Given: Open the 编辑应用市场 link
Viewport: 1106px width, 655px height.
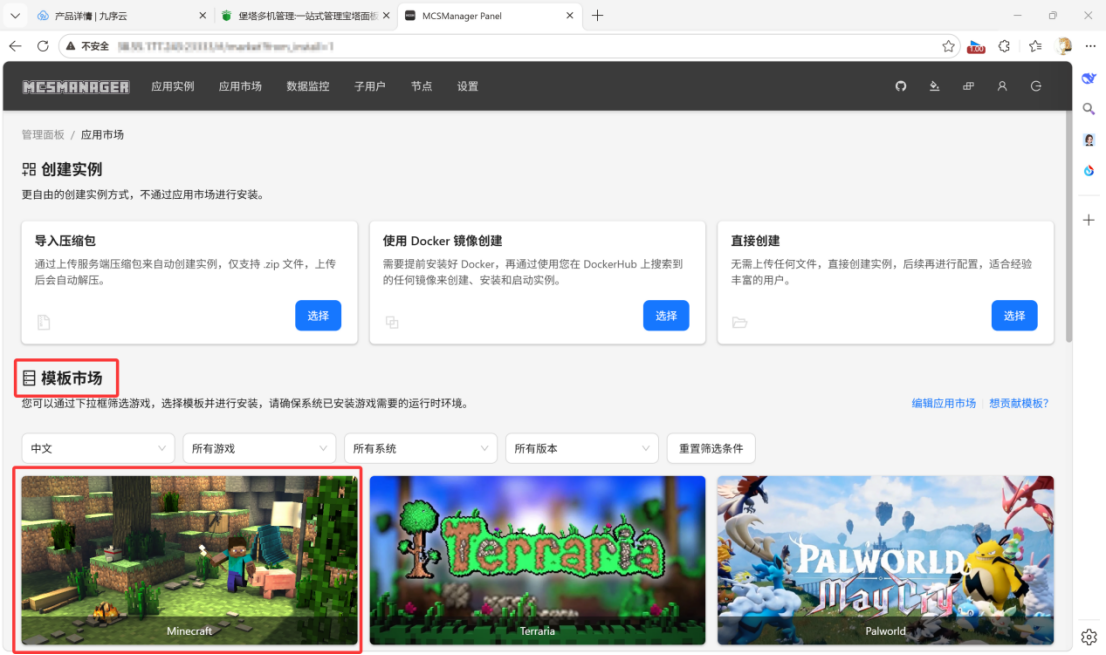Looking at the screenshot, I should [x=944, y=403].
